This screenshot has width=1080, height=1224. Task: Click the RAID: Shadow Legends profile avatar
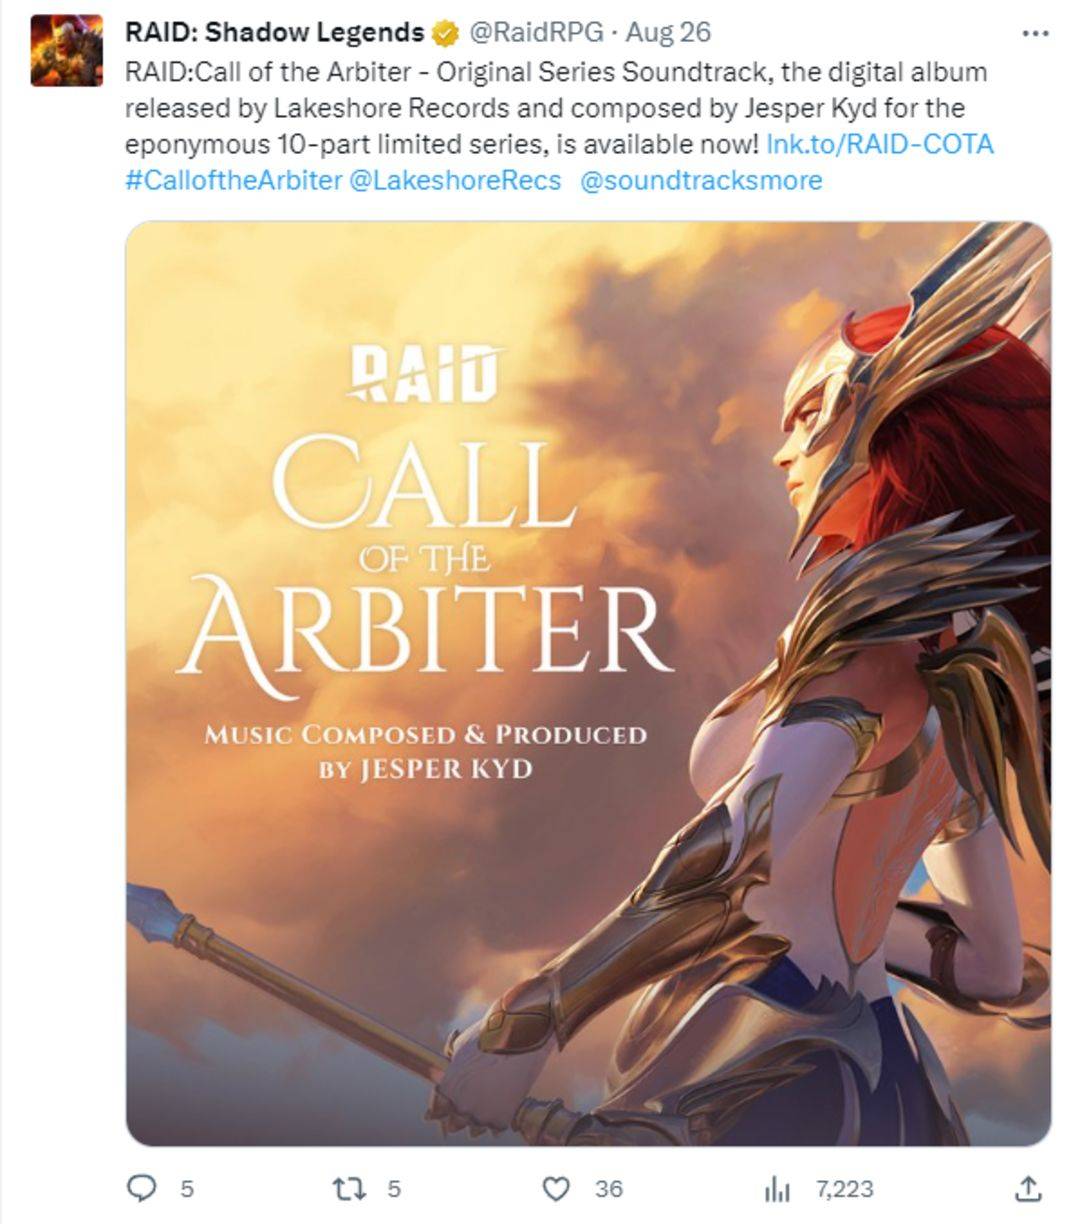66,50
